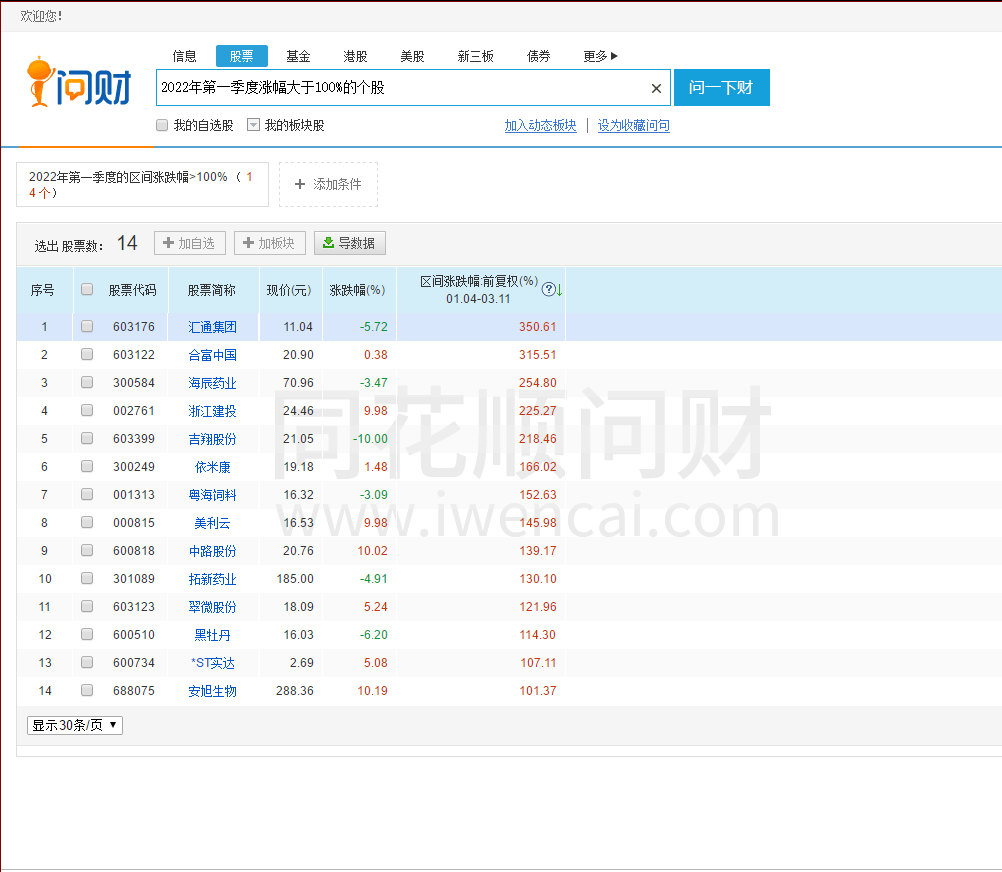Open the 加入动态板块 link
The image size is (1002, 872).
(540, 125)
